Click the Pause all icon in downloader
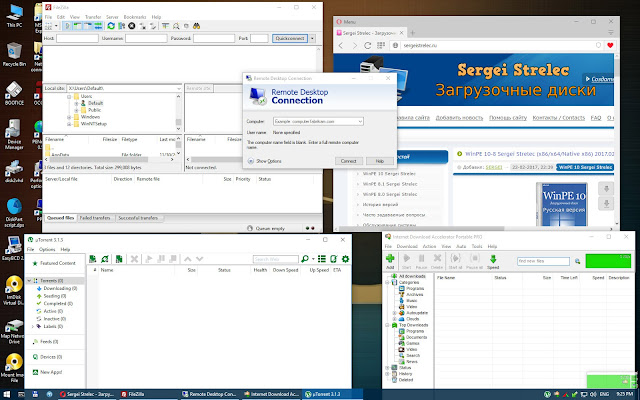The width and height of the screenshot is (640, 400). click(474, 258)
